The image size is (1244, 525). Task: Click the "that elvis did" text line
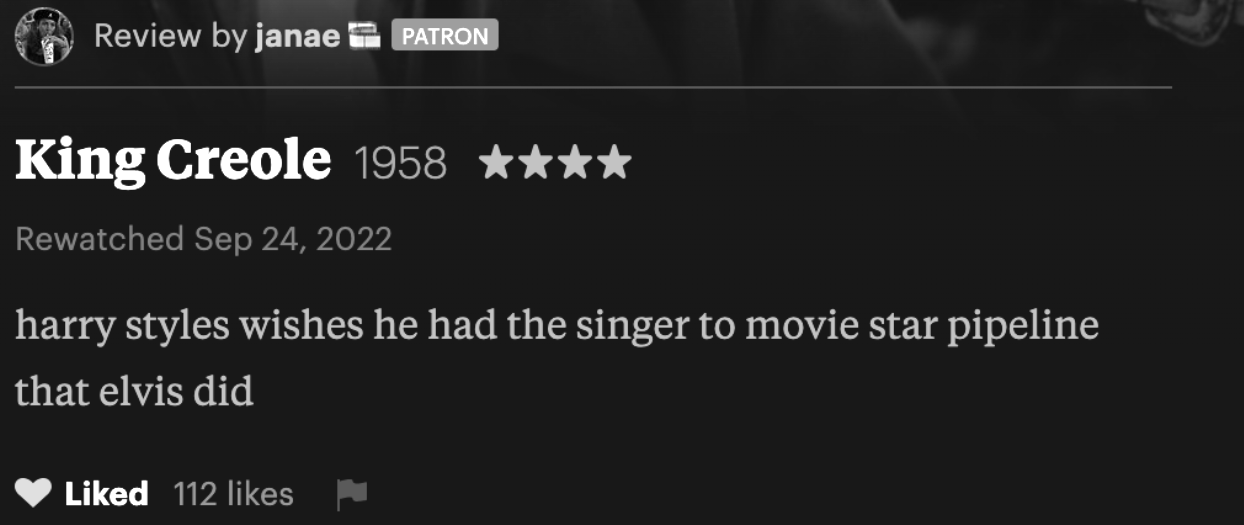[134, 391]
